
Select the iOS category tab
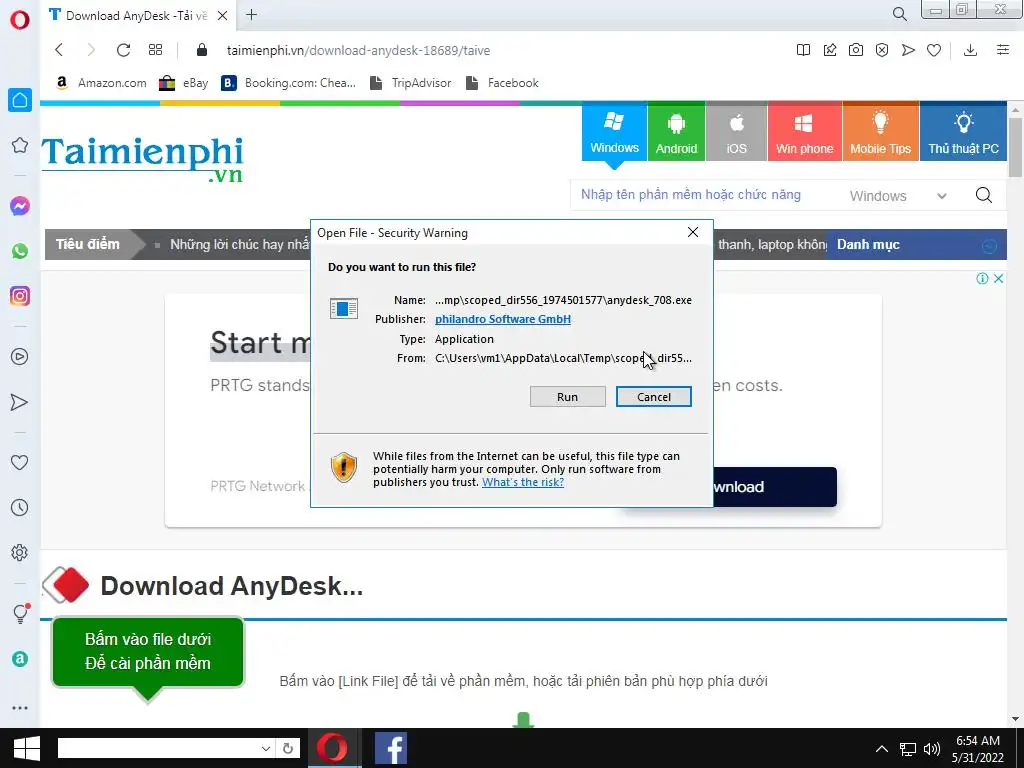click(736, 133)
